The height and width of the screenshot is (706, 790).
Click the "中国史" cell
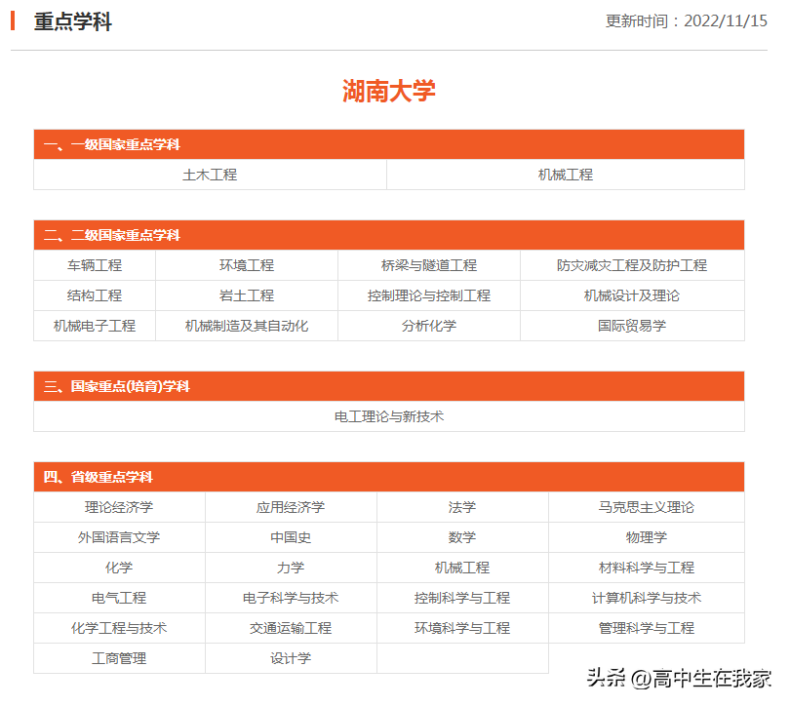click(x=291, y=538)
